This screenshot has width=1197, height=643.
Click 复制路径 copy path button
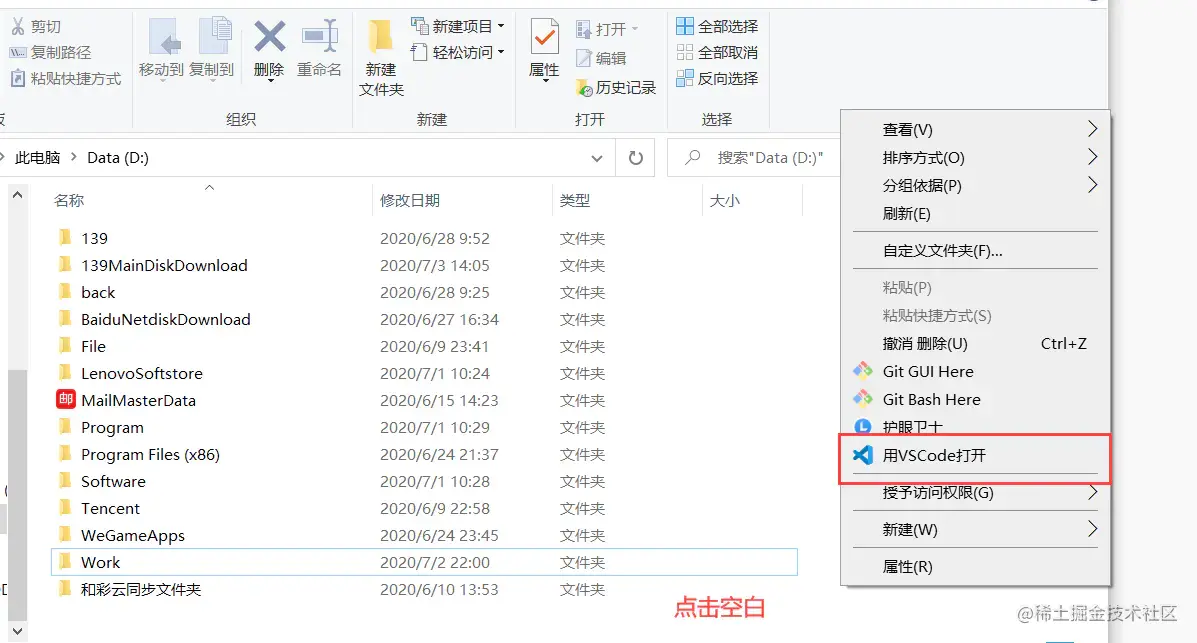(50, 53)
